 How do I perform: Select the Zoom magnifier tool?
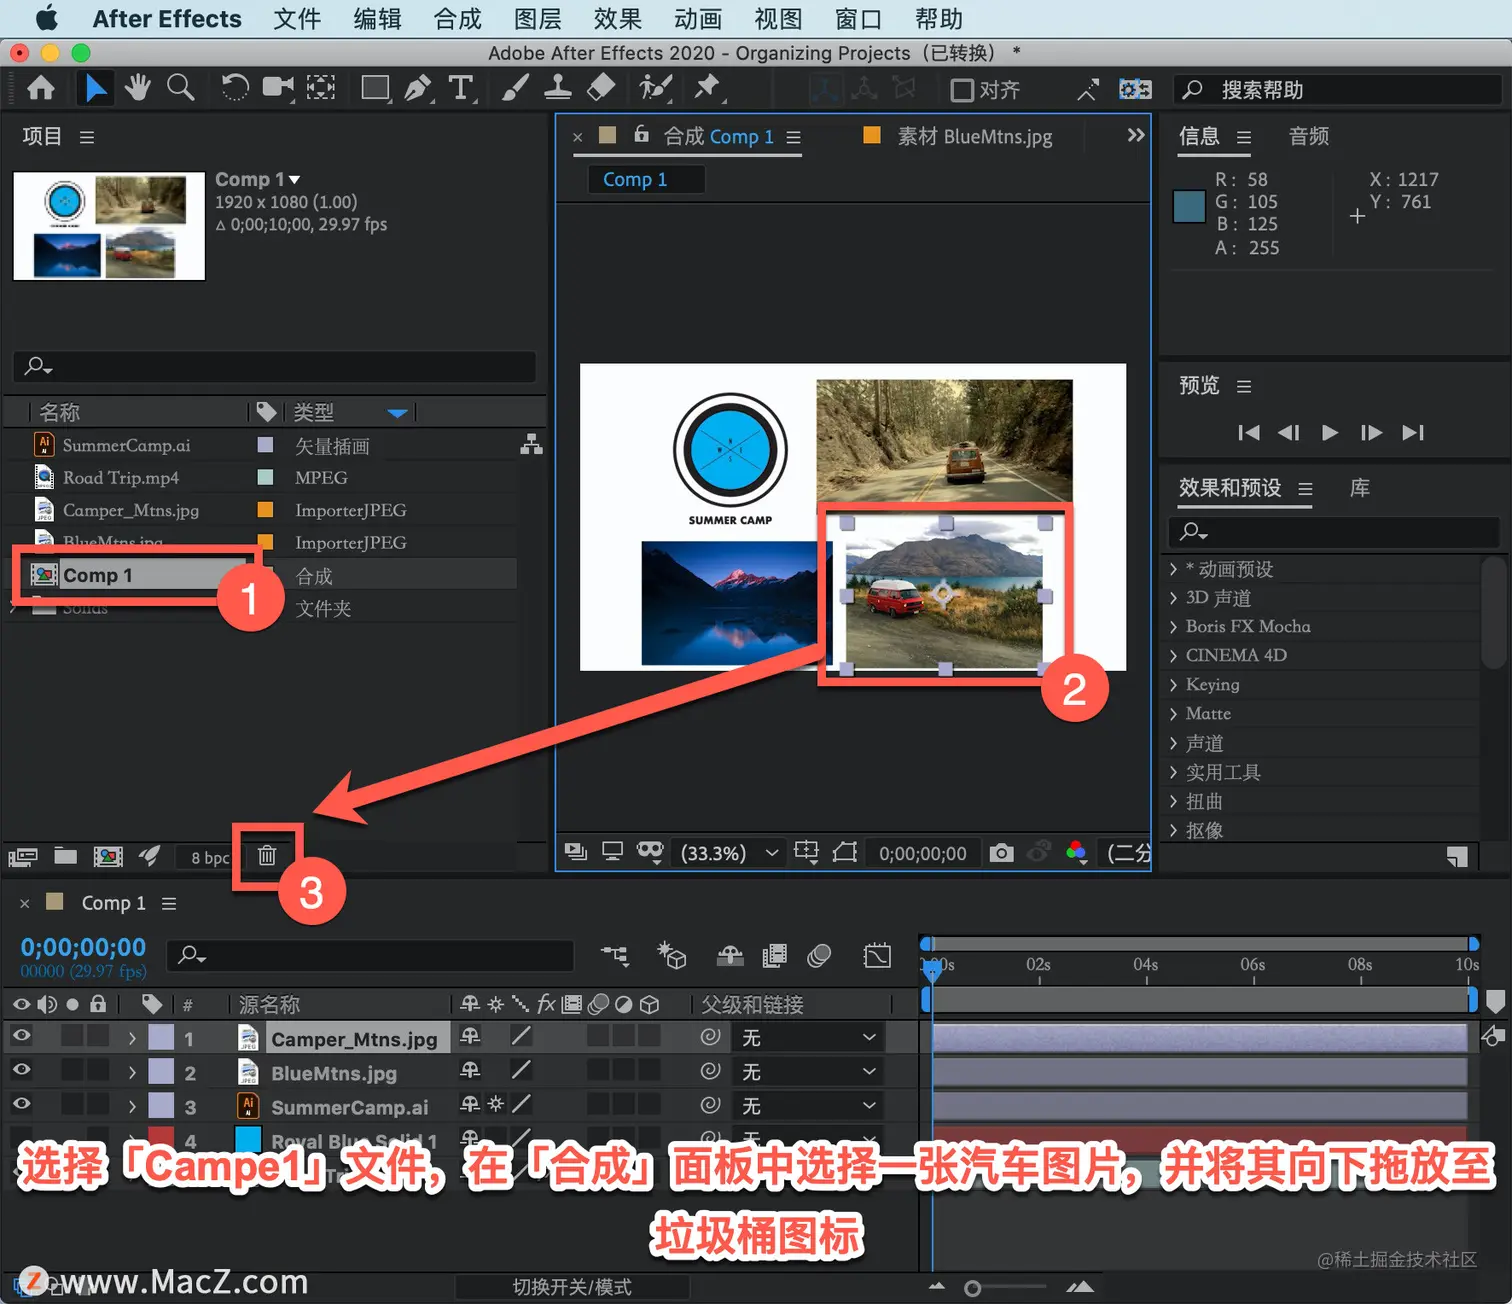coord(180,88)
